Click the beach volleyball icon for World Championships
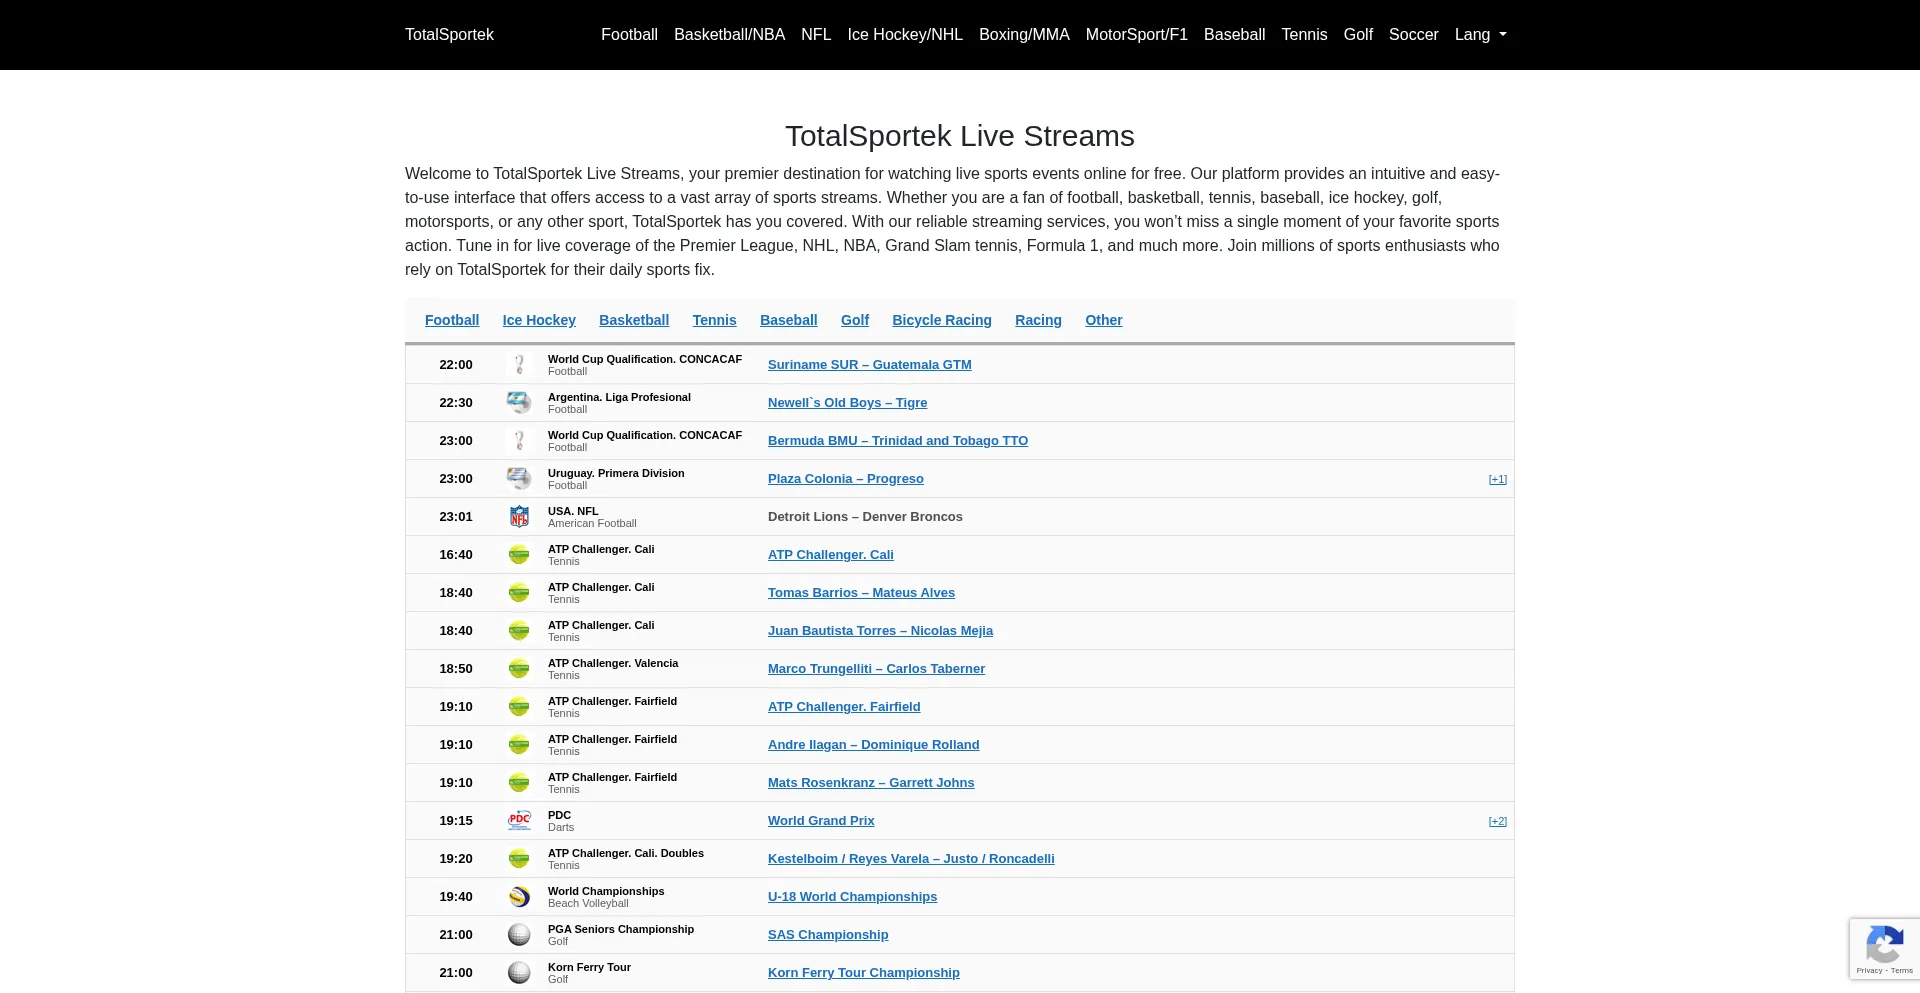Screen dimensions: 1920x993 [x=519, y=897]
